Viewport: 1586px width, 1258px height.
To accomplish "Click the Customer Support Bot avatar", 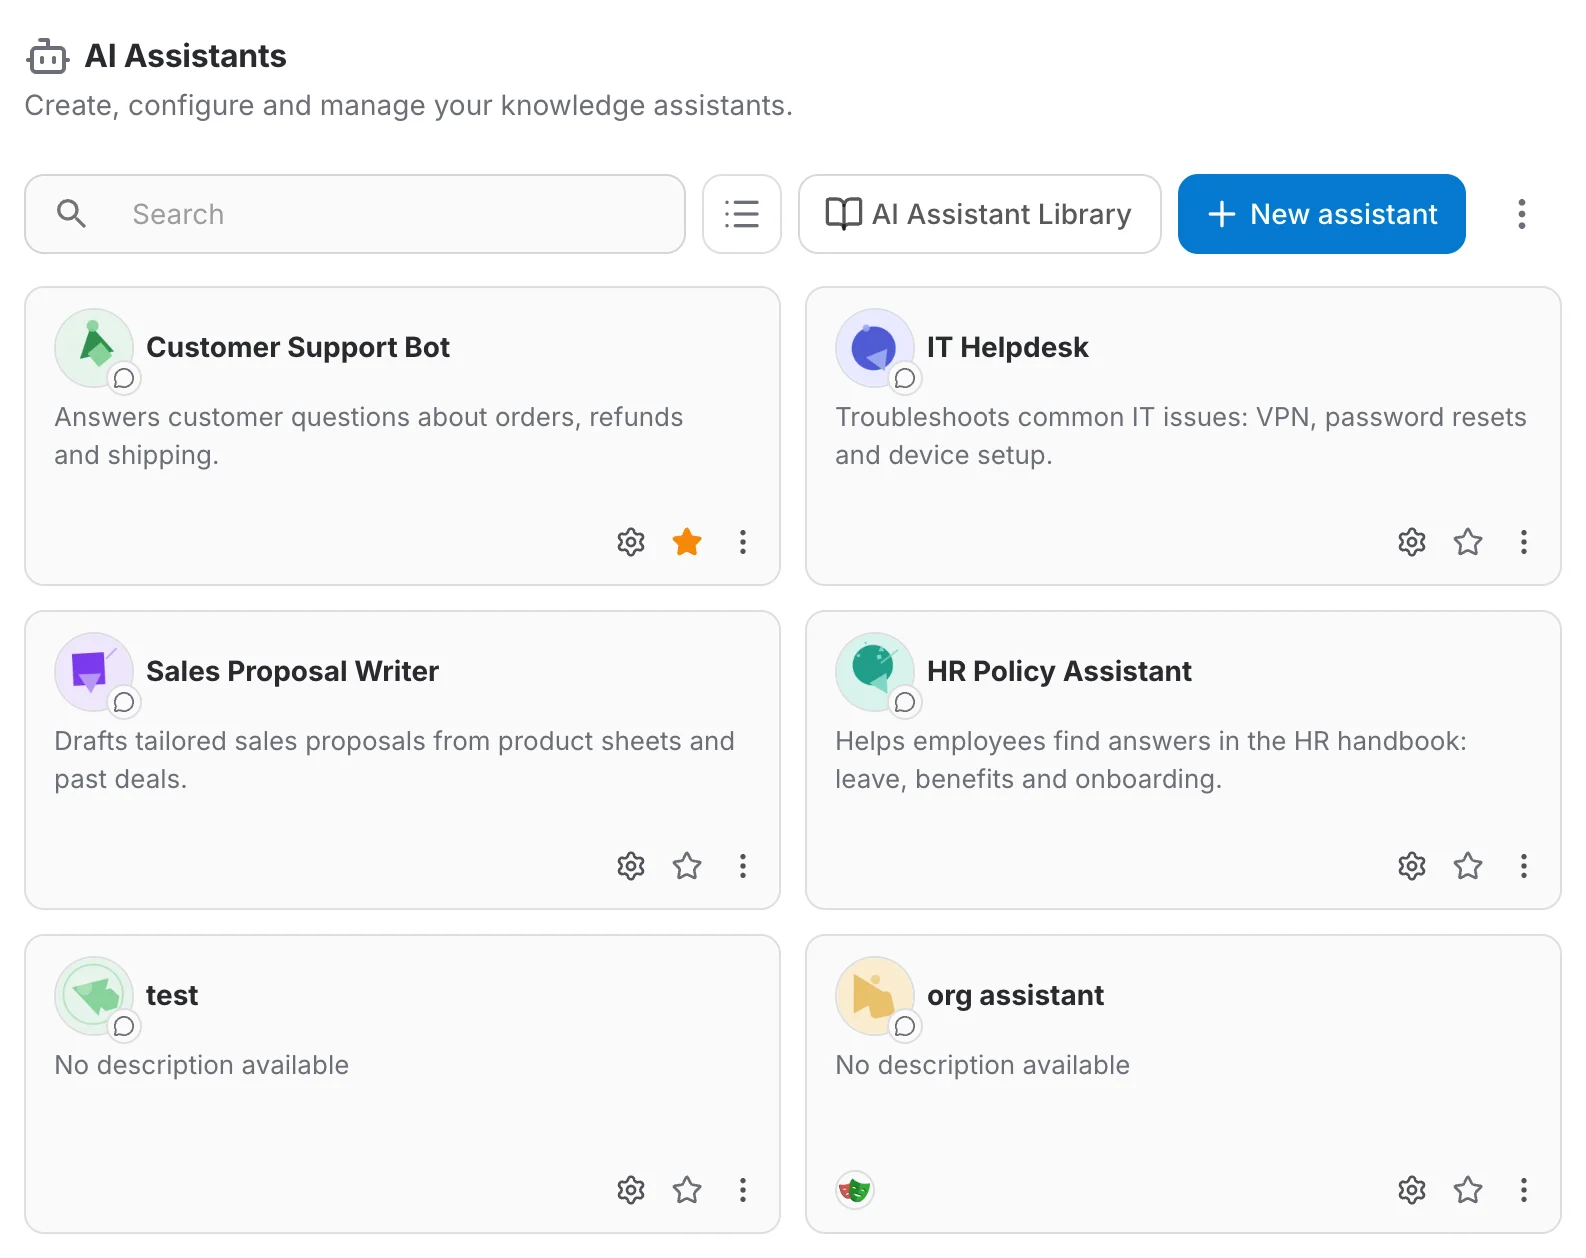I will [x=94, y=348].
